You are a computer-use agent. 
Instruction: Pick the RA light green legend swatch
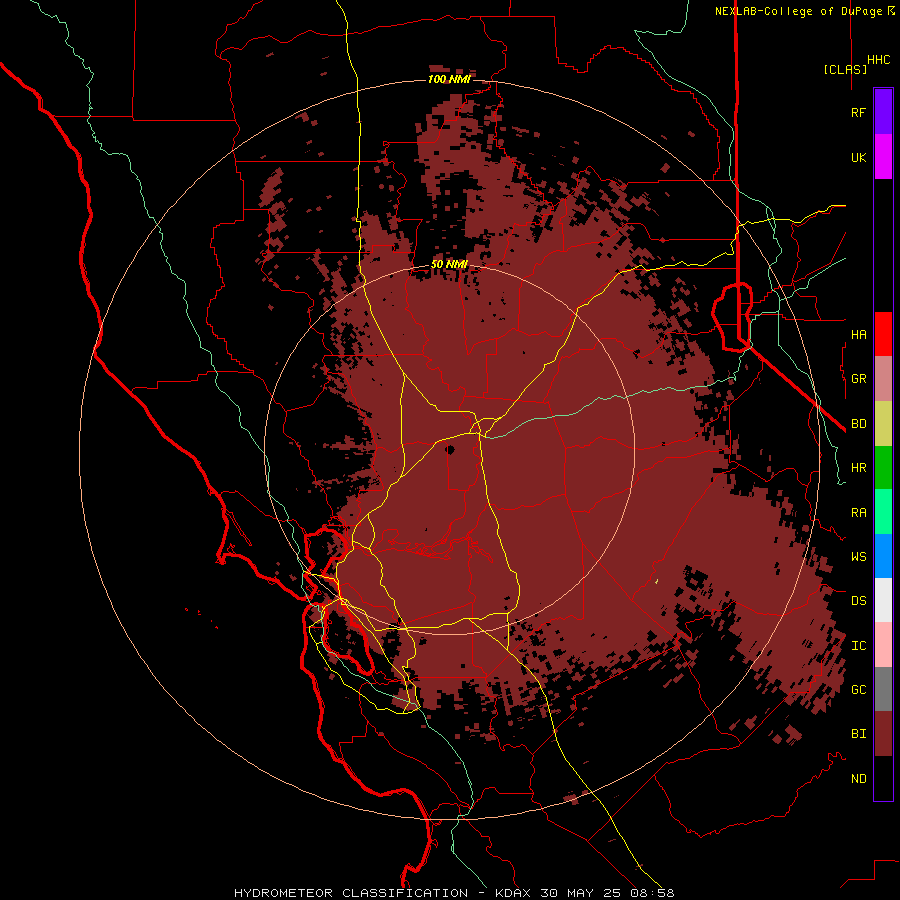coord(883,512)
